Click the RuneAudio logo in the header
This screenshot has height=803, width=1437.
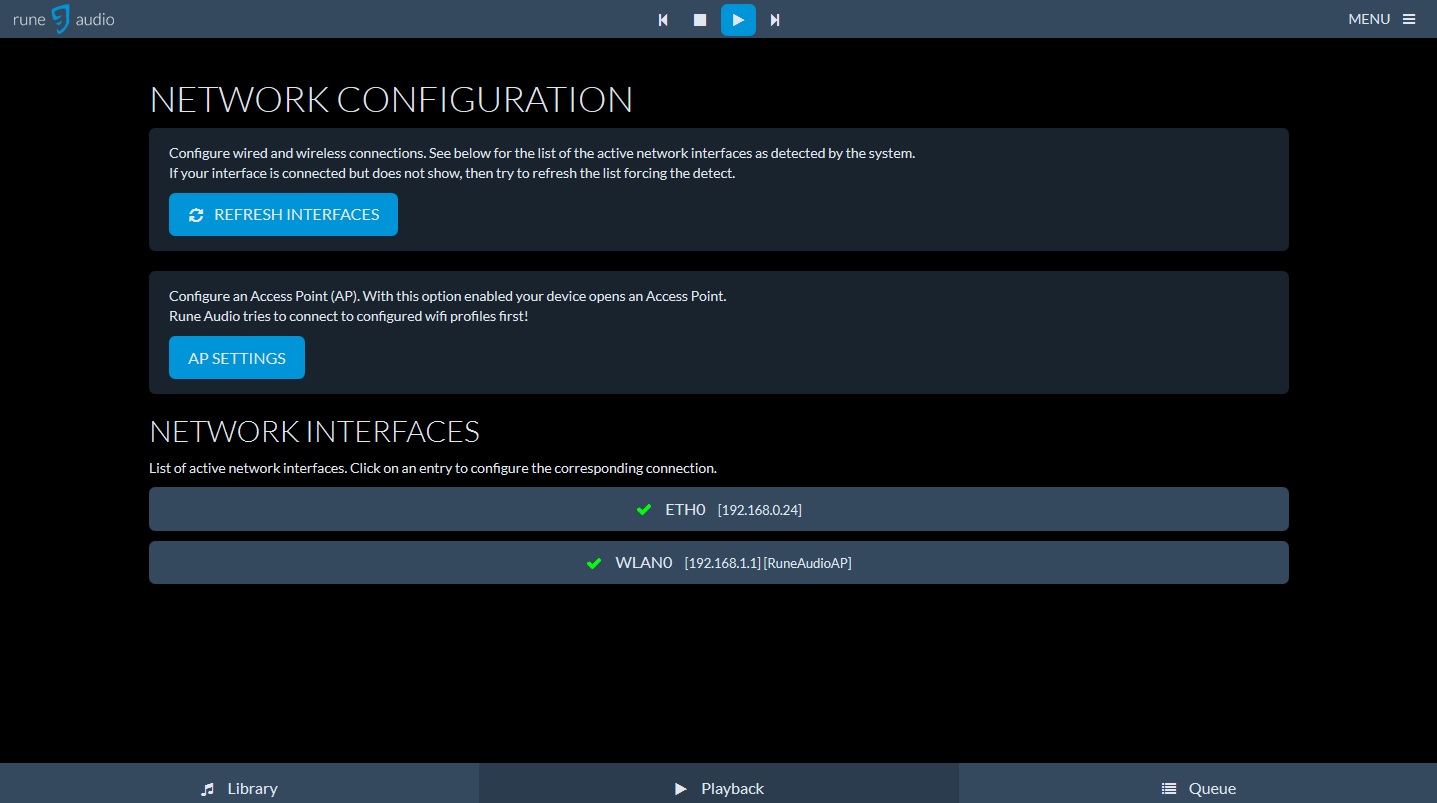coord(63,19)
